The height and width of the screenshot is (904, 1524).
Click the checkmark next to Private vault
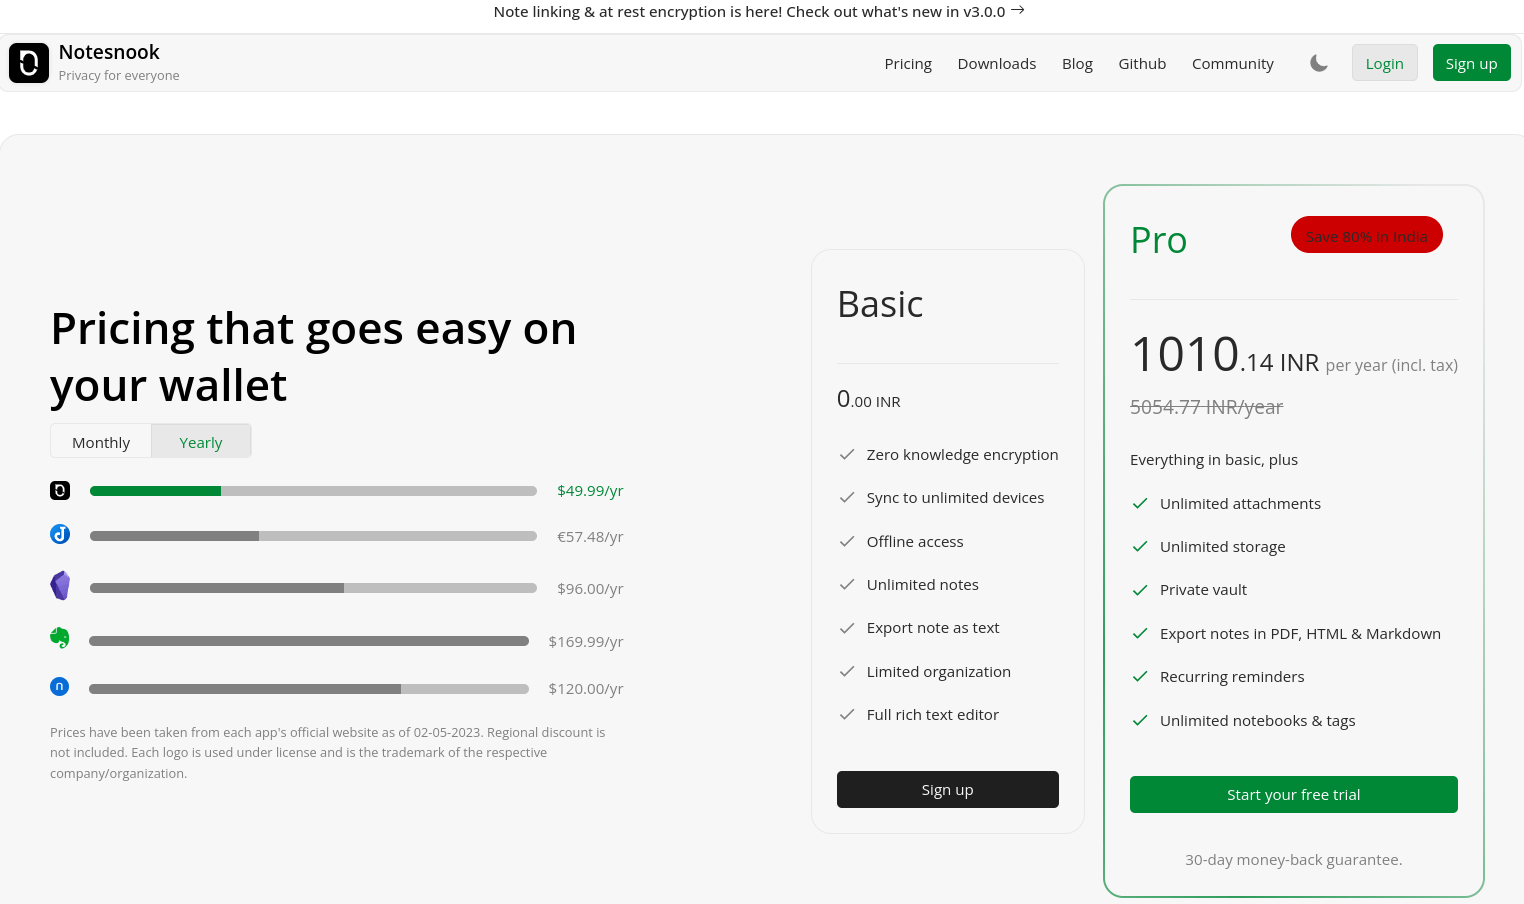point(1140,590)
